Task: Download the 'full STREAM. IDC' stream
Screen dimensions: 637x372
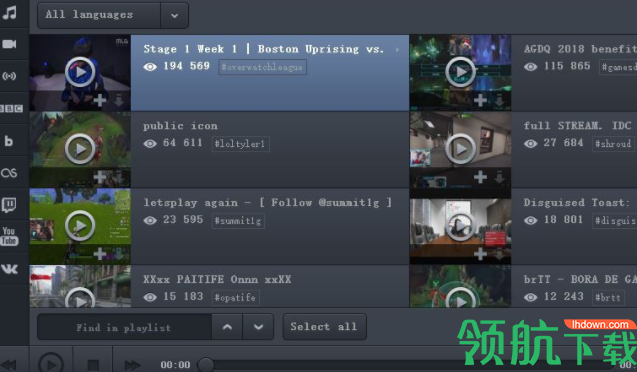Action: (499, 177)
